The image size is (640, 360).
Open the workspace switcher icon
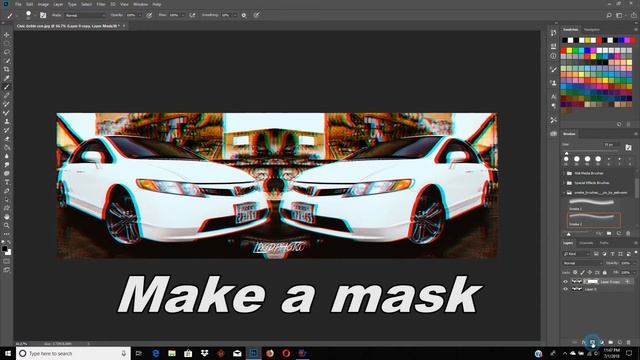point(619,15)
